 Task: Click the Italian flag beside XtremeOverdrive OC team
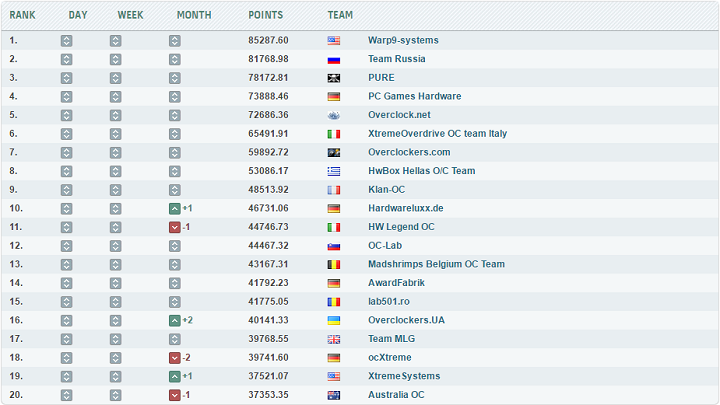click(333, 134)
